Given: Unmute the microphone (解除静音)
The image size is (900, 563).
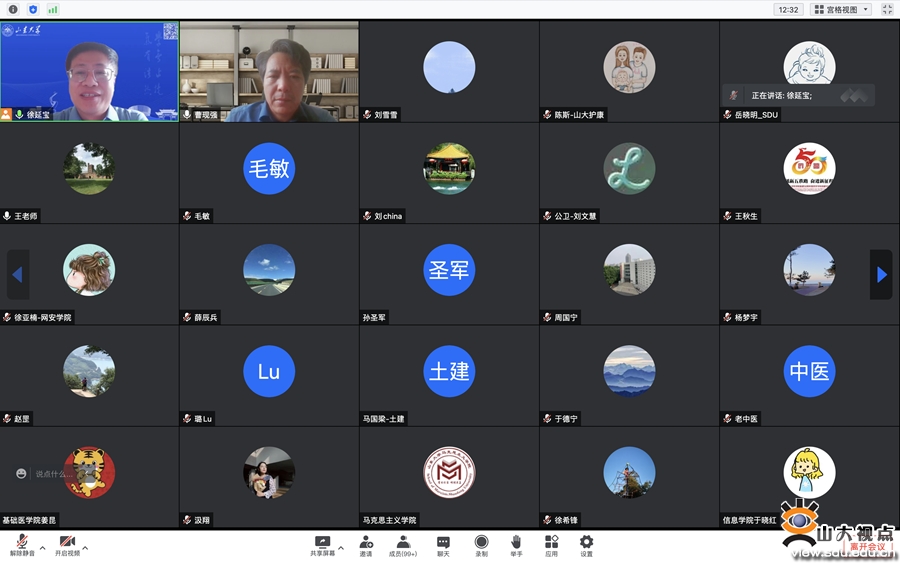Looking at the screenshot, I should (x=22, y=543).
